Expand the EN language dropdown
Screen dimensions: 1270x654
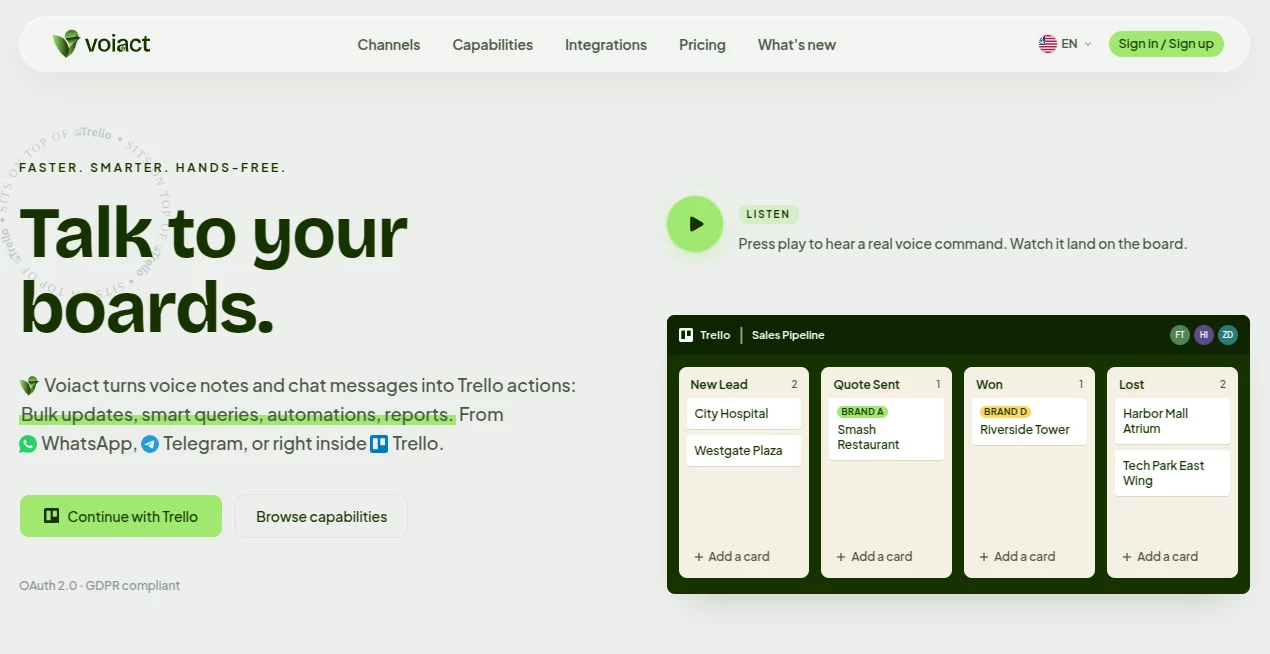tap(1066, 44)
